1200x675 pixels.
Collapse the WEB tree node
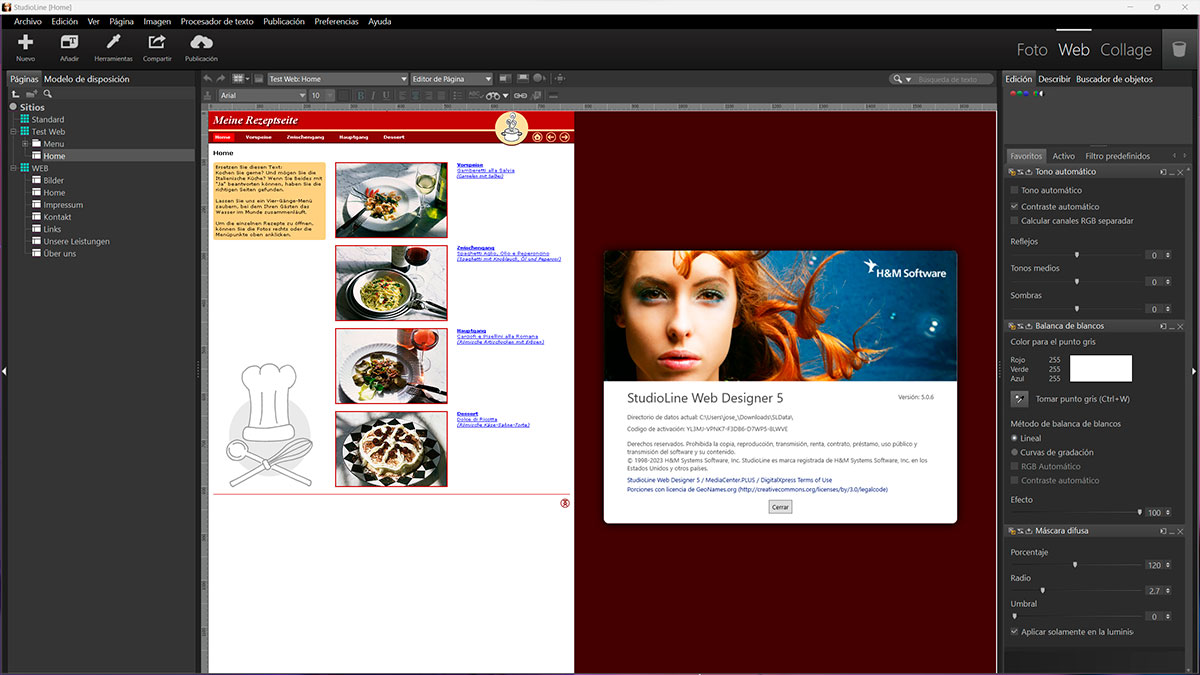pos(14,168)
